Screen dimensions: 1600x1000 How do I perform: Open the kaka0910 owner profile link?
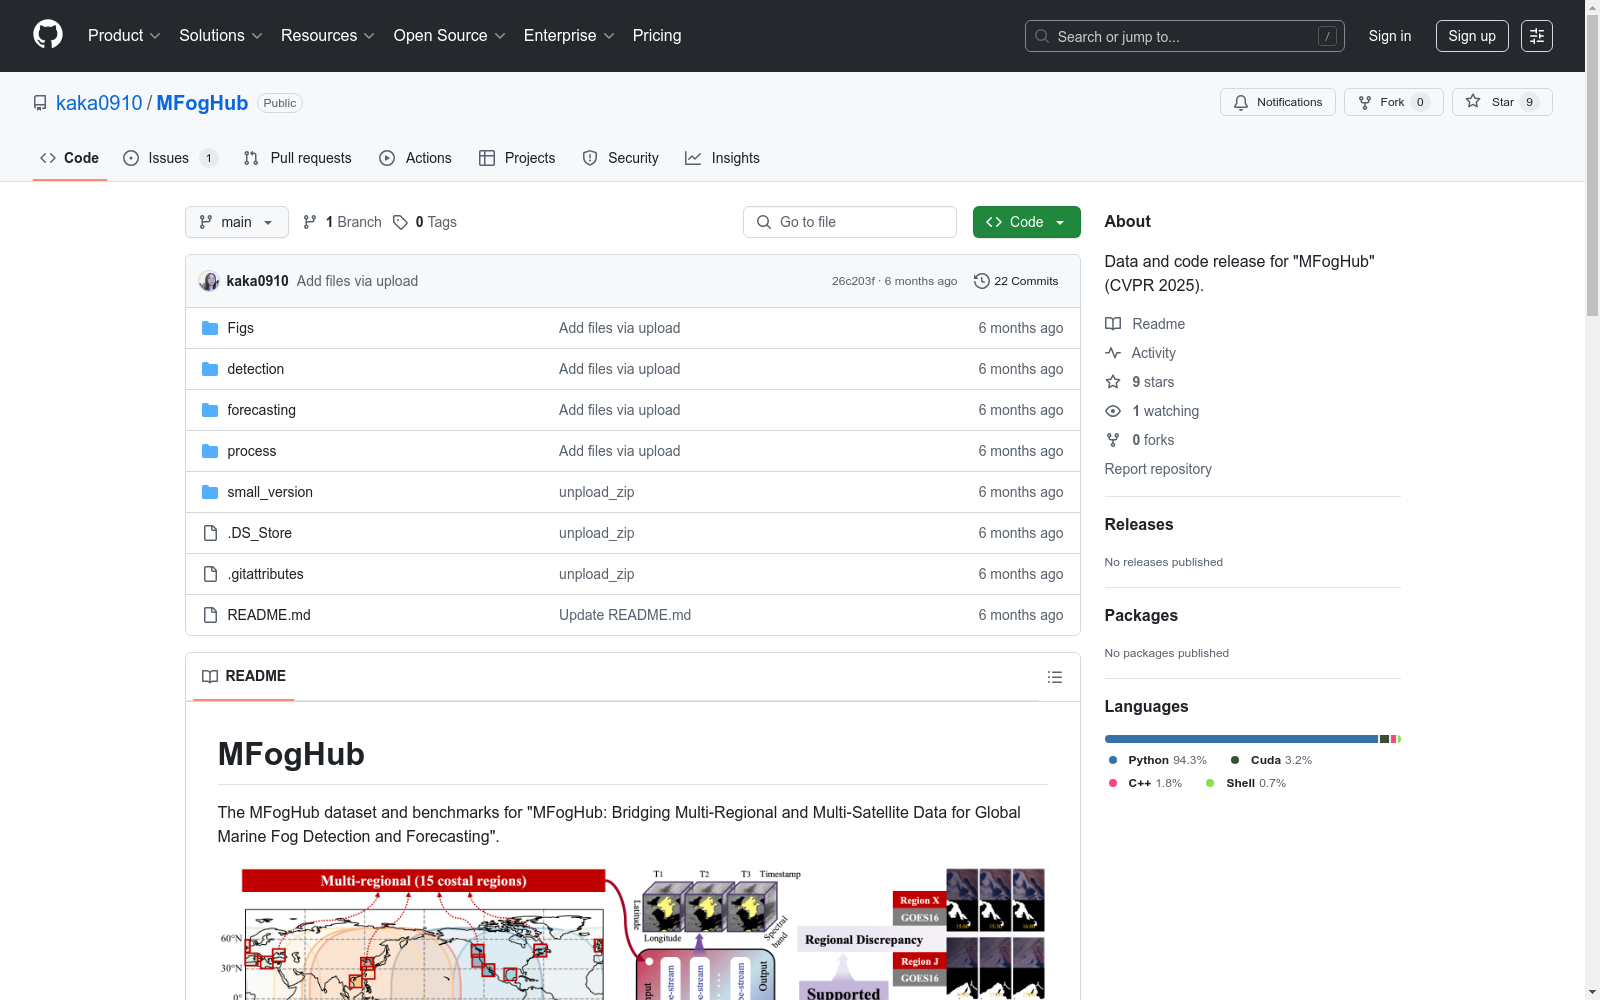coord(99,103)
